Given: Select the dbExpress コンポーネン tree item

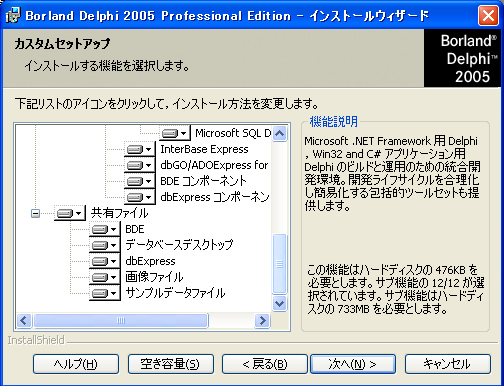Looking at the screenshot, I should click(215, 197).
